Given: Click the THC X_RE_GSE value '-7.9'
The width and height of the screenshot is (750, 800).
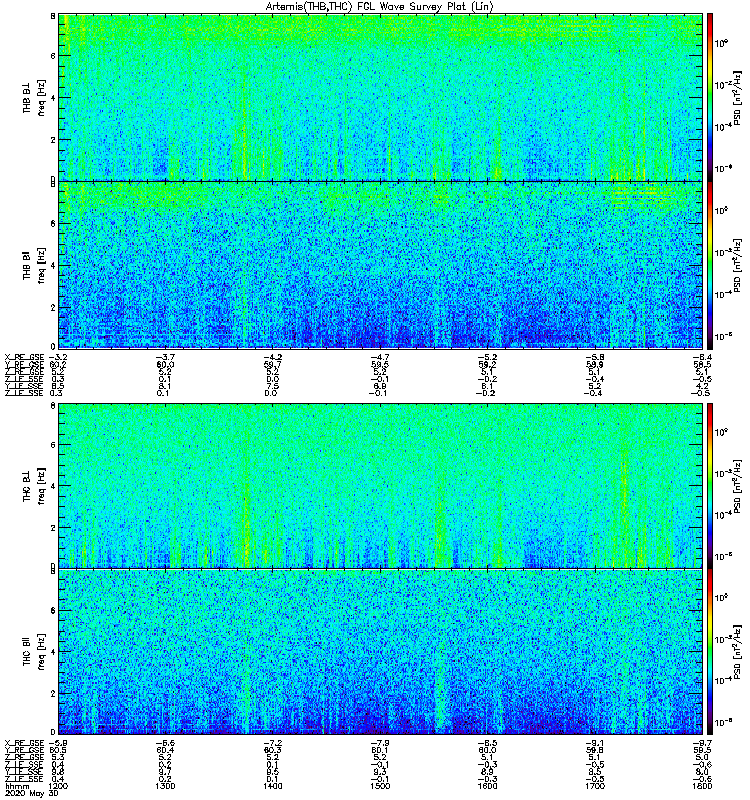Looking at the screenshot, I should tap(380, 743).
